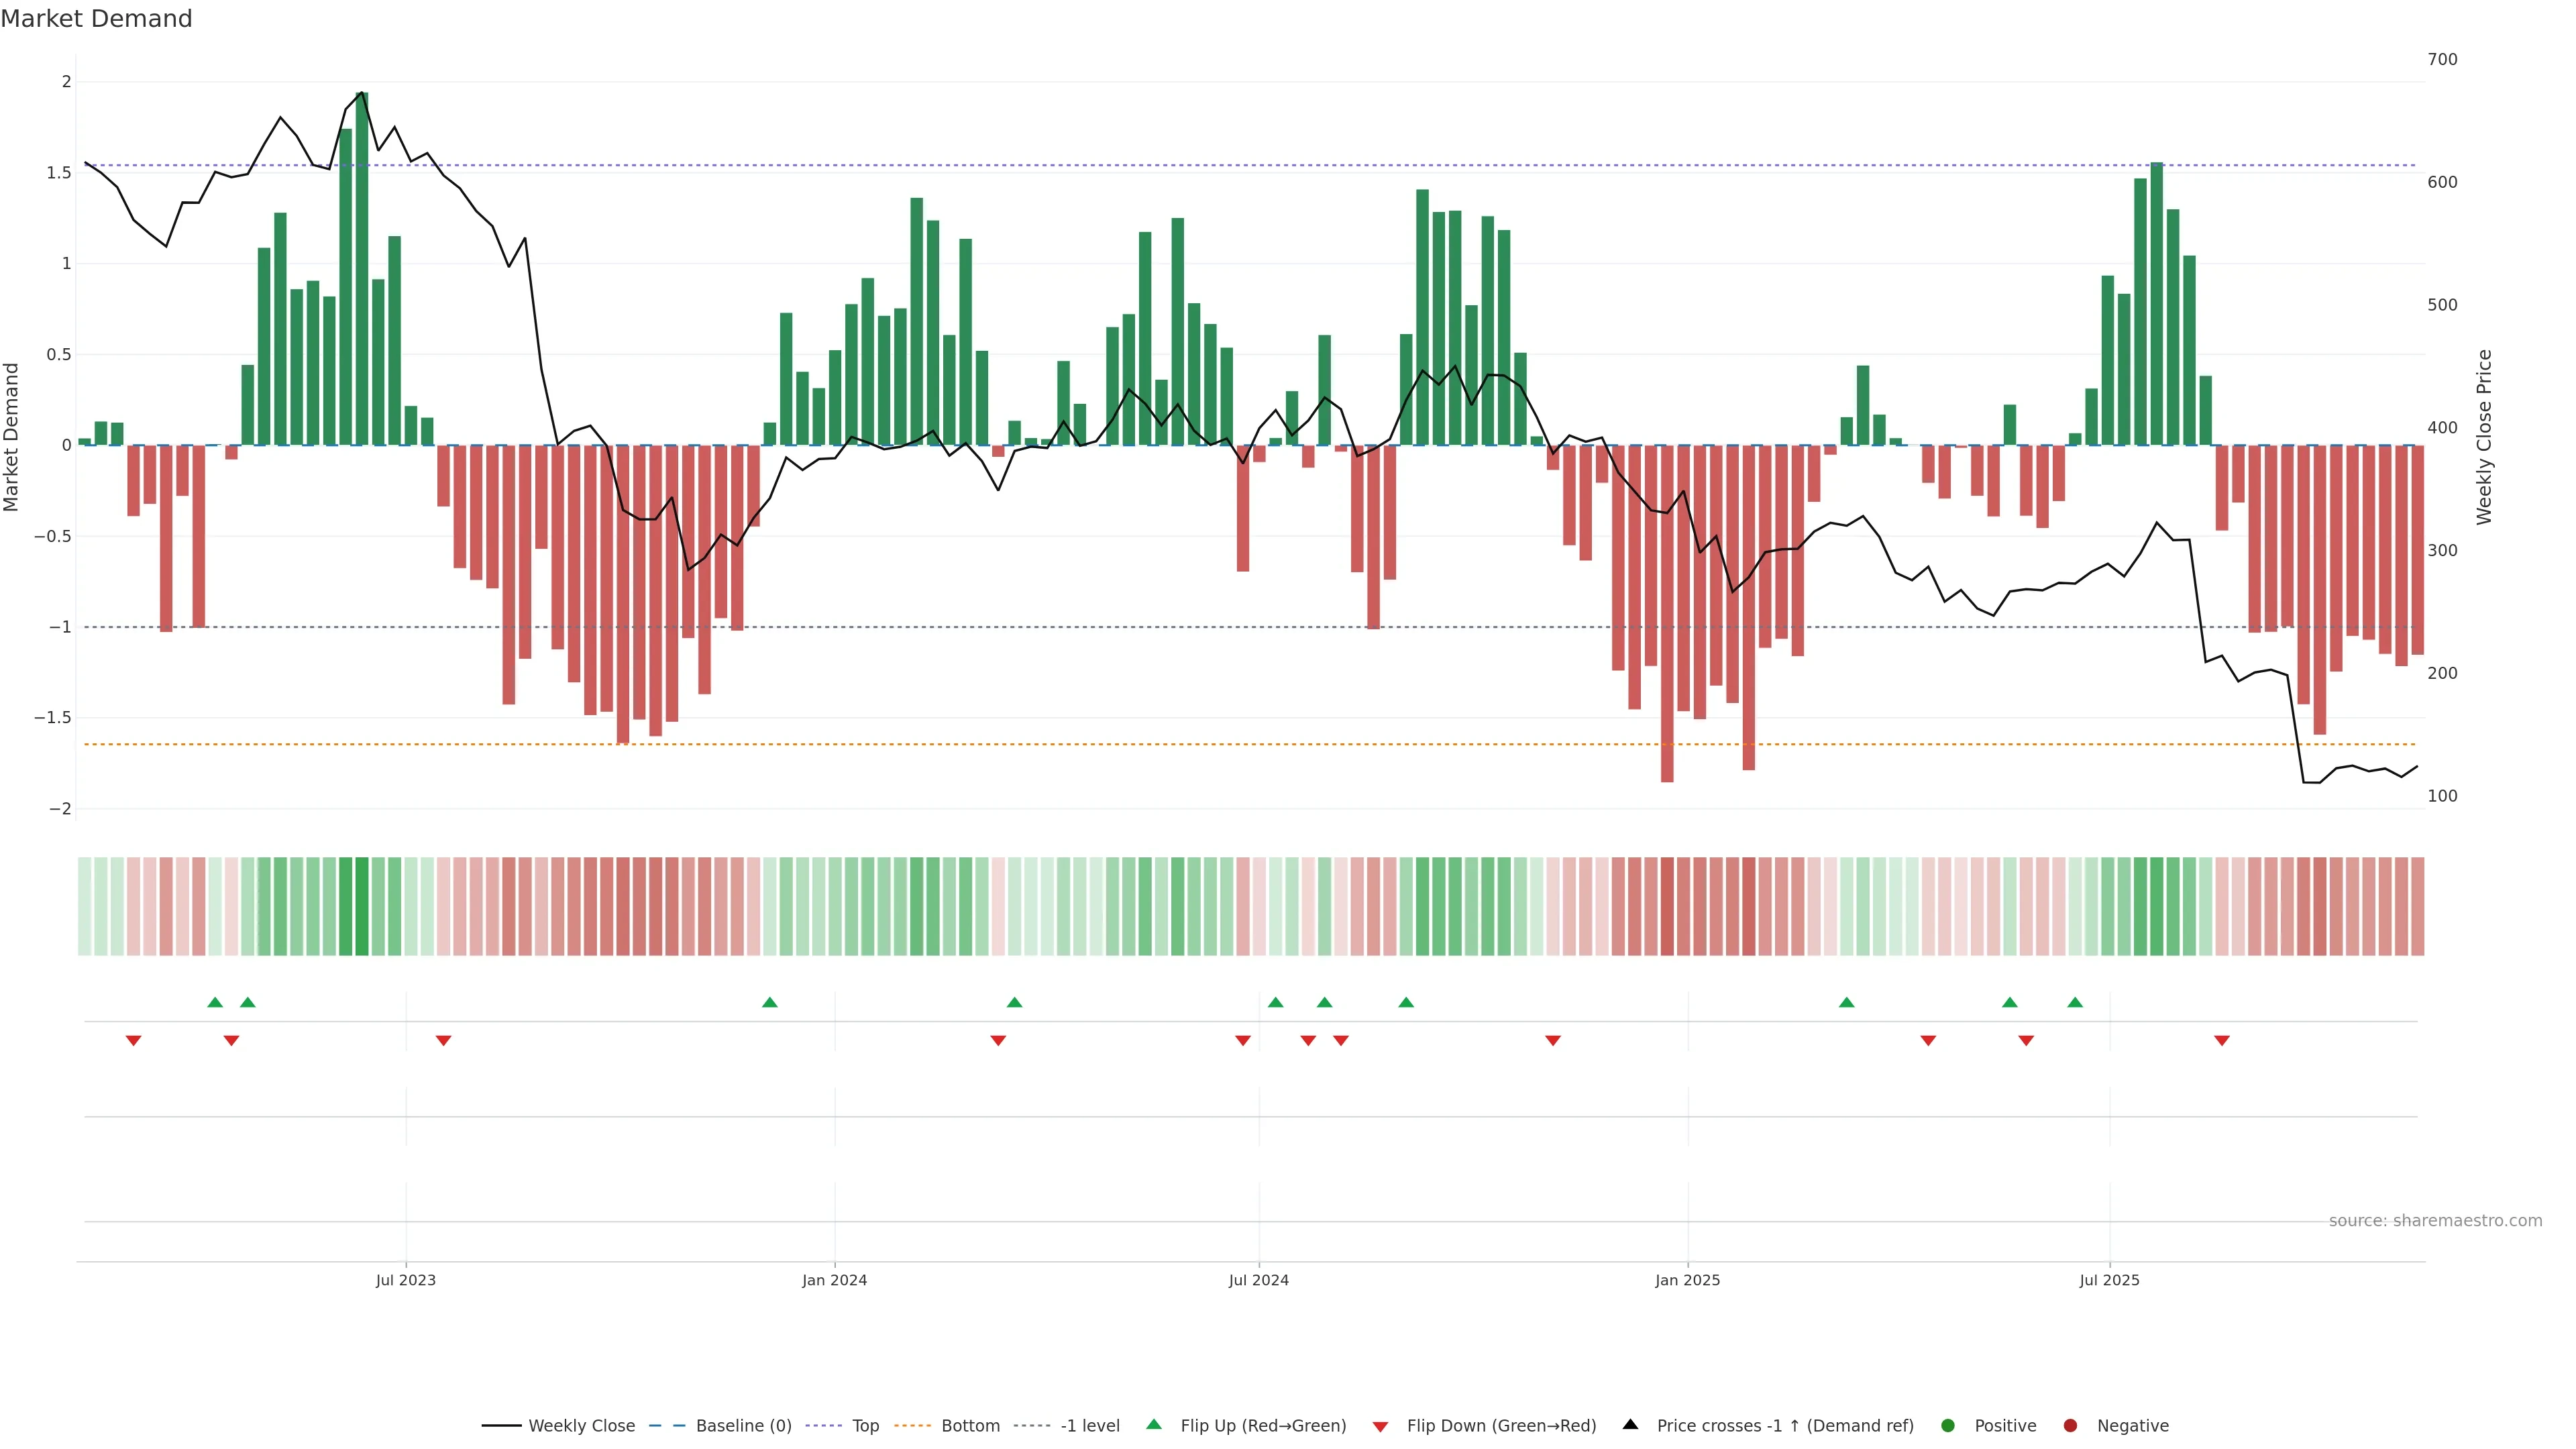Click the leftmost green flip-up triangle marker
Viewport: 2576px width, 1449px height.
point(215,1003)
